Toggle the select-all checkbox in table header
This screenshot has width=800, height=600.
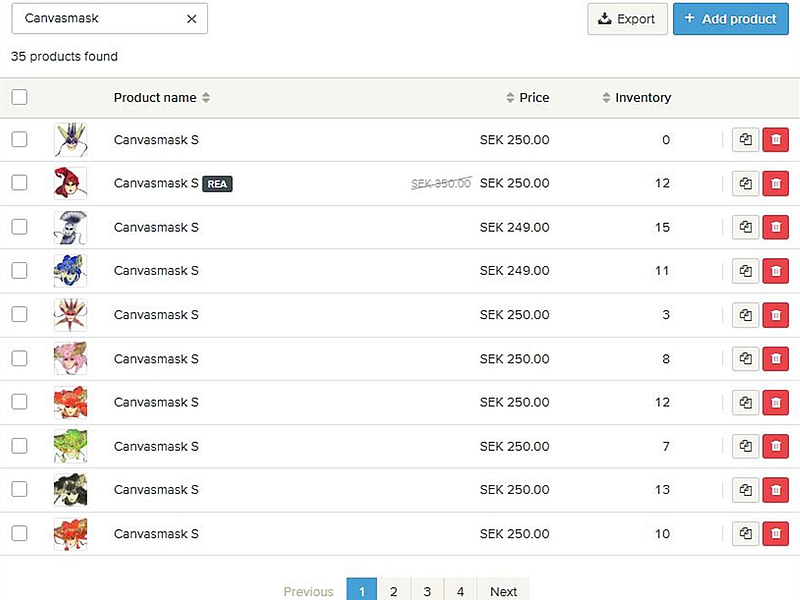[x=20, y=97]
